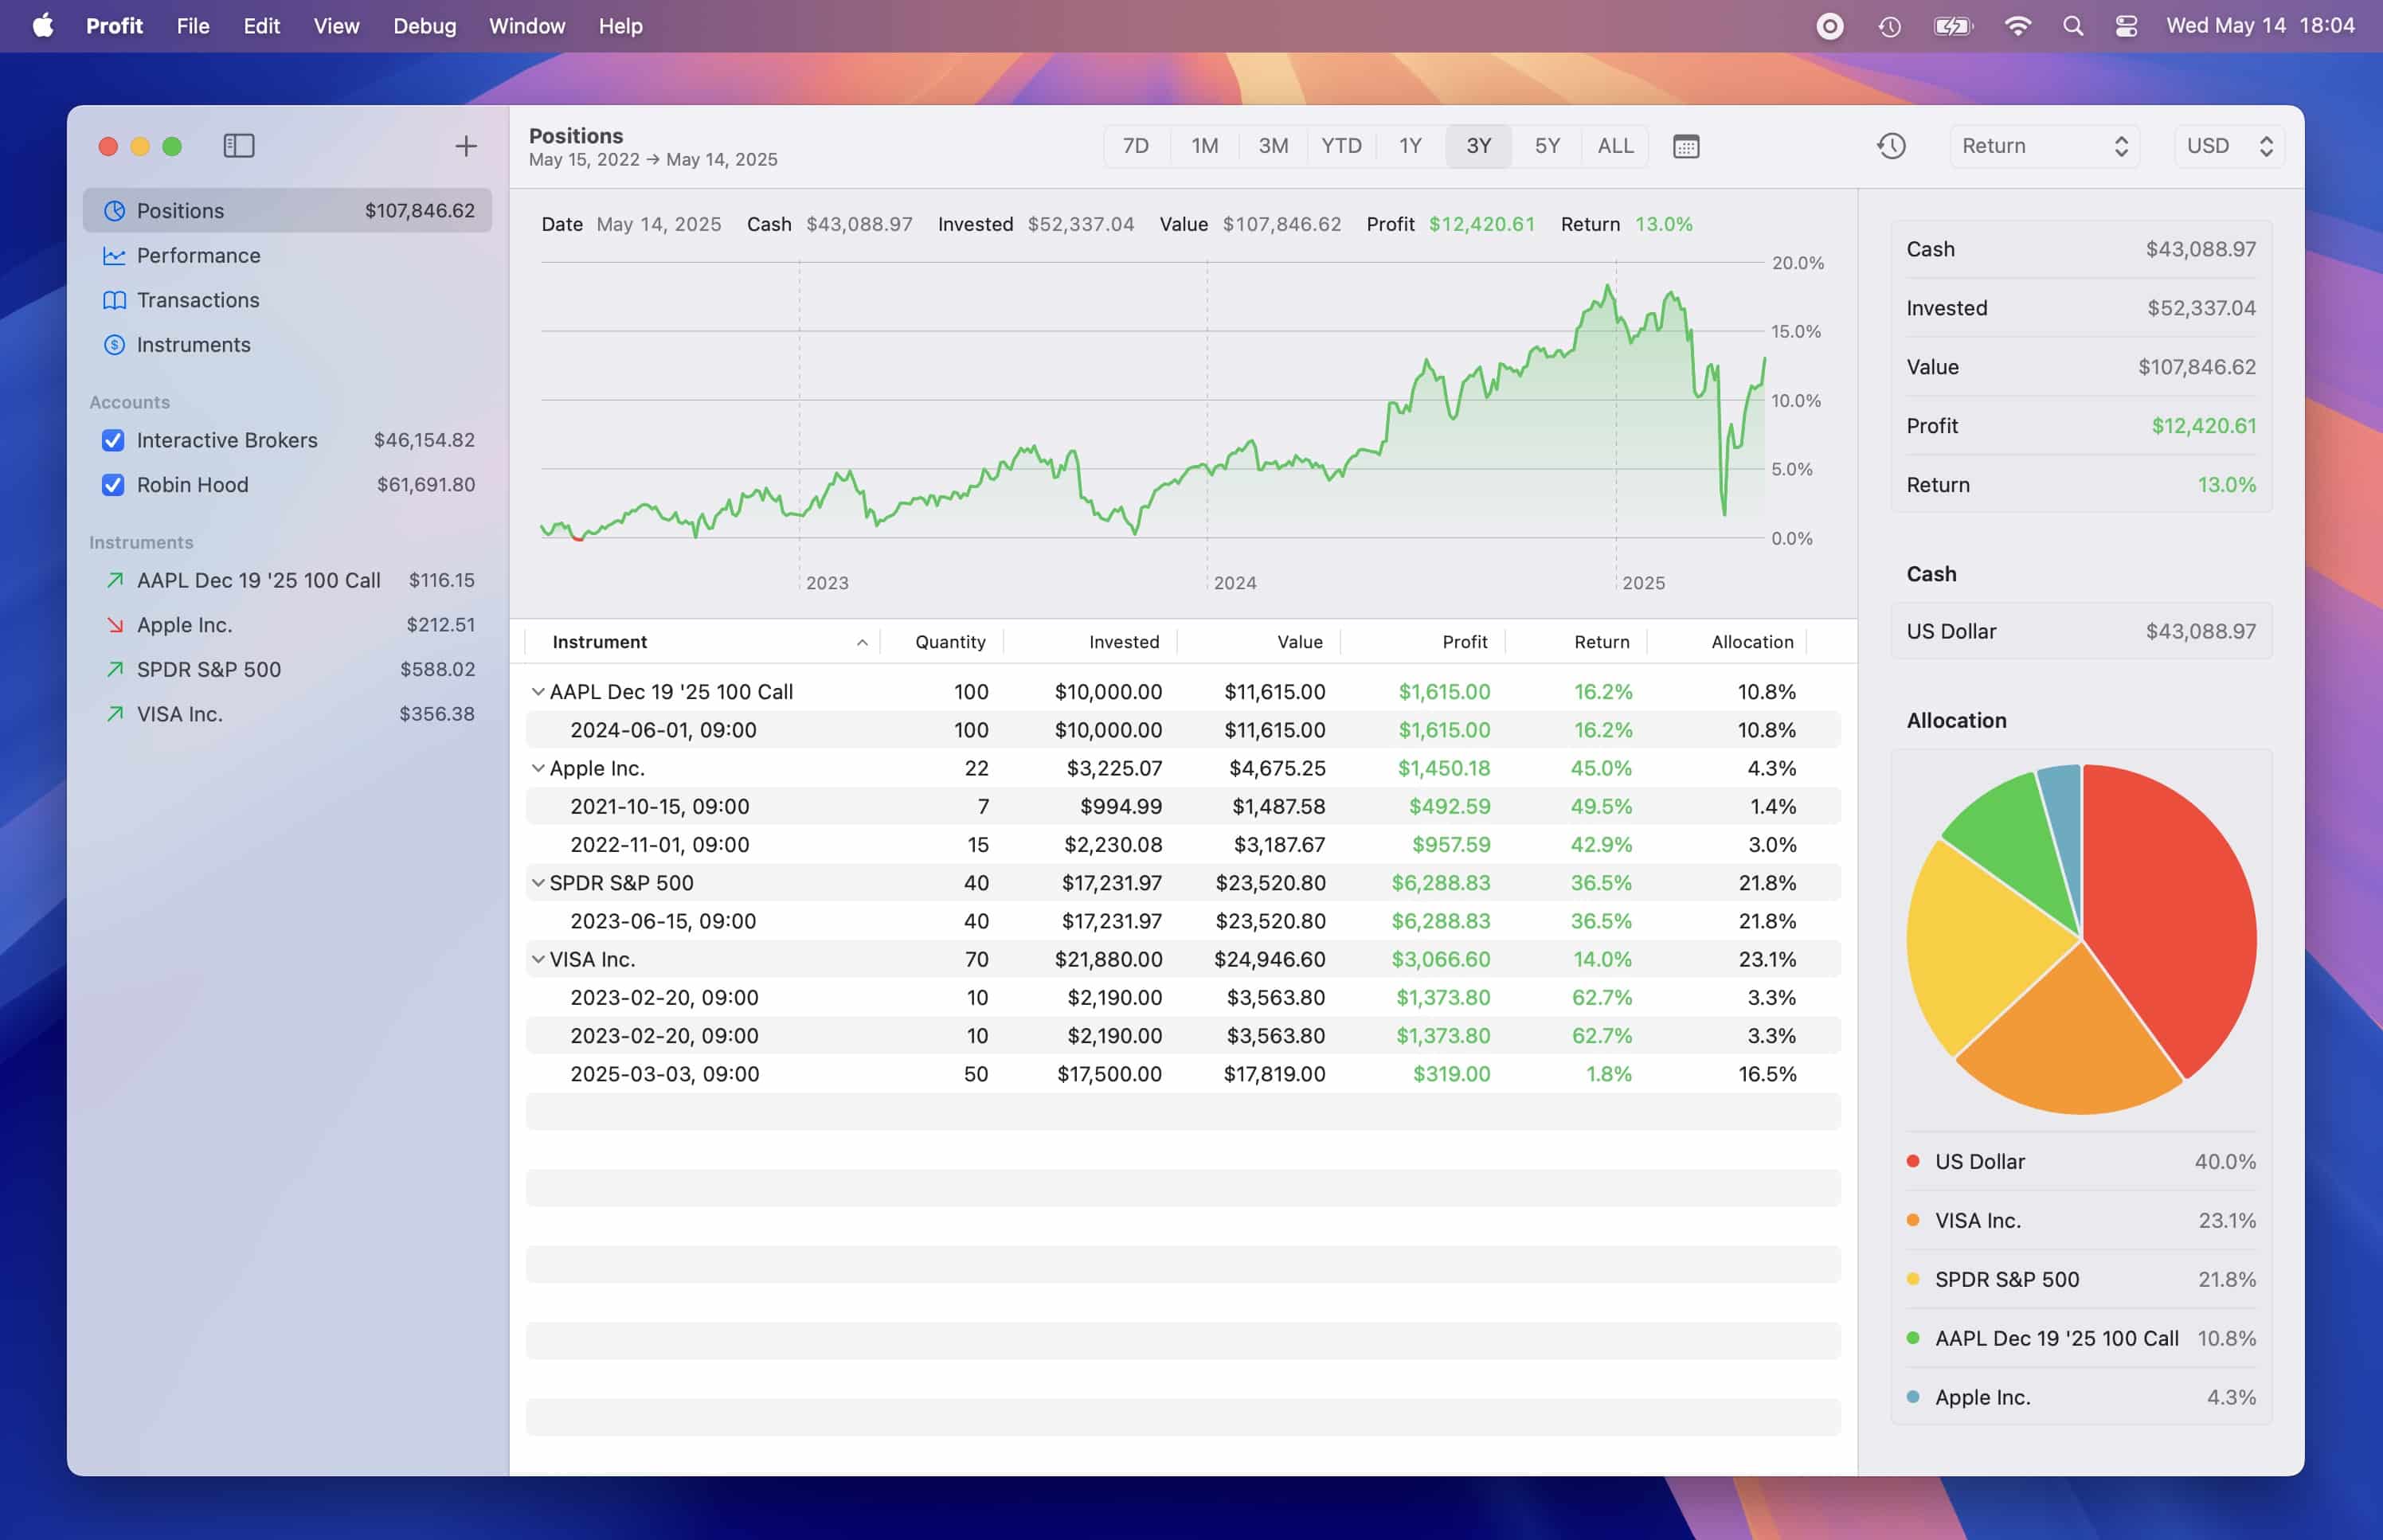Open the USD currency dropdown
This screenshot has width=2383, height=1540.
[2228, 146]
